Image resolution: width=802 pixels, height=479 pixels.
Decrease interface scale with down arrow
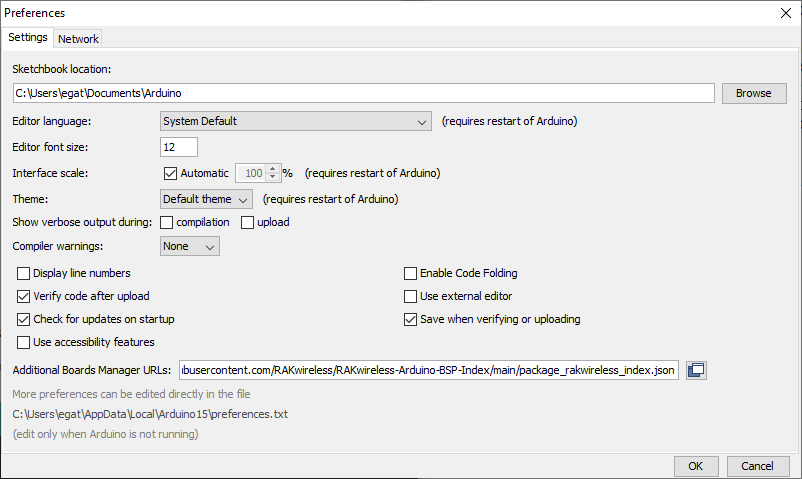click(x=273, y=177)
